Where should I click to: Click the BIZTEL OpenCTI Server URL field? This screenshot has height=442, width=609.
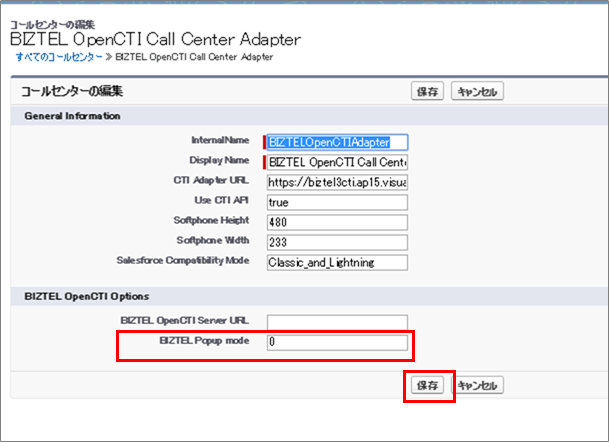tap(337, 322)
